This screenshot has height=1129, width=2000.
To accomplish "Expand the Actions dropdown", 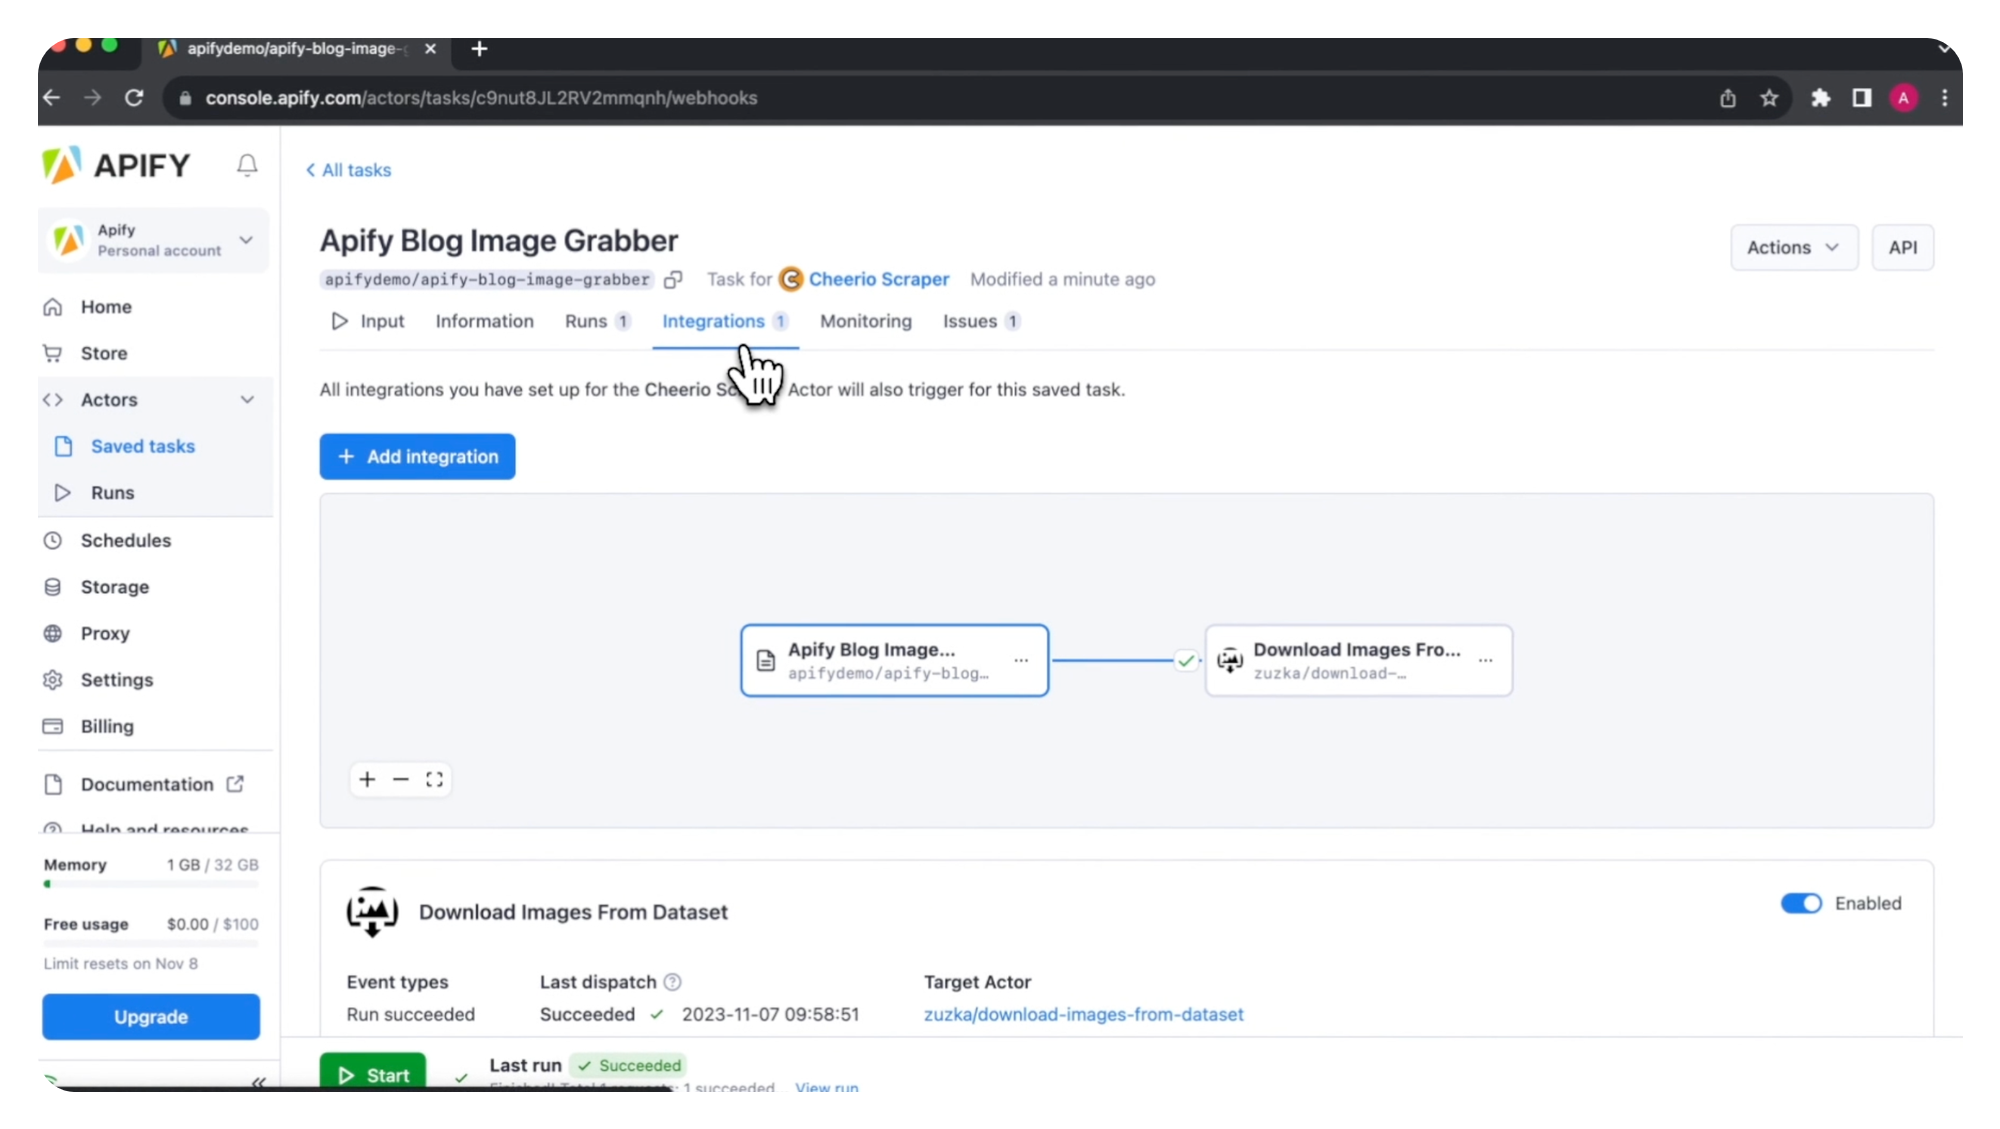I will pyautogui.click(x=1793, y=247).
